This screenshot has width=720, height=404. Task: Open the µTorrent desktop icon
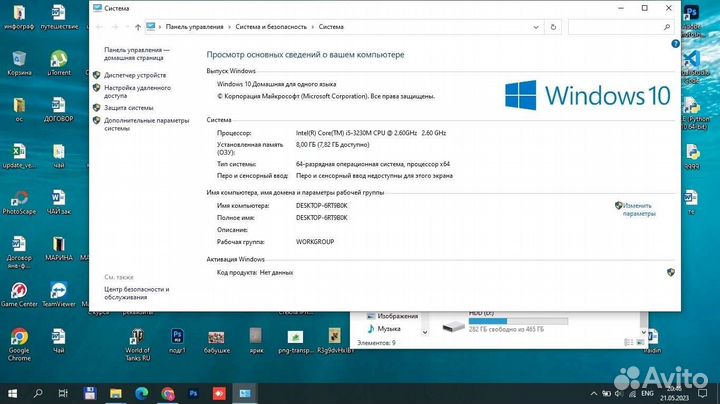pyautogui.click(x=59, y=63)
